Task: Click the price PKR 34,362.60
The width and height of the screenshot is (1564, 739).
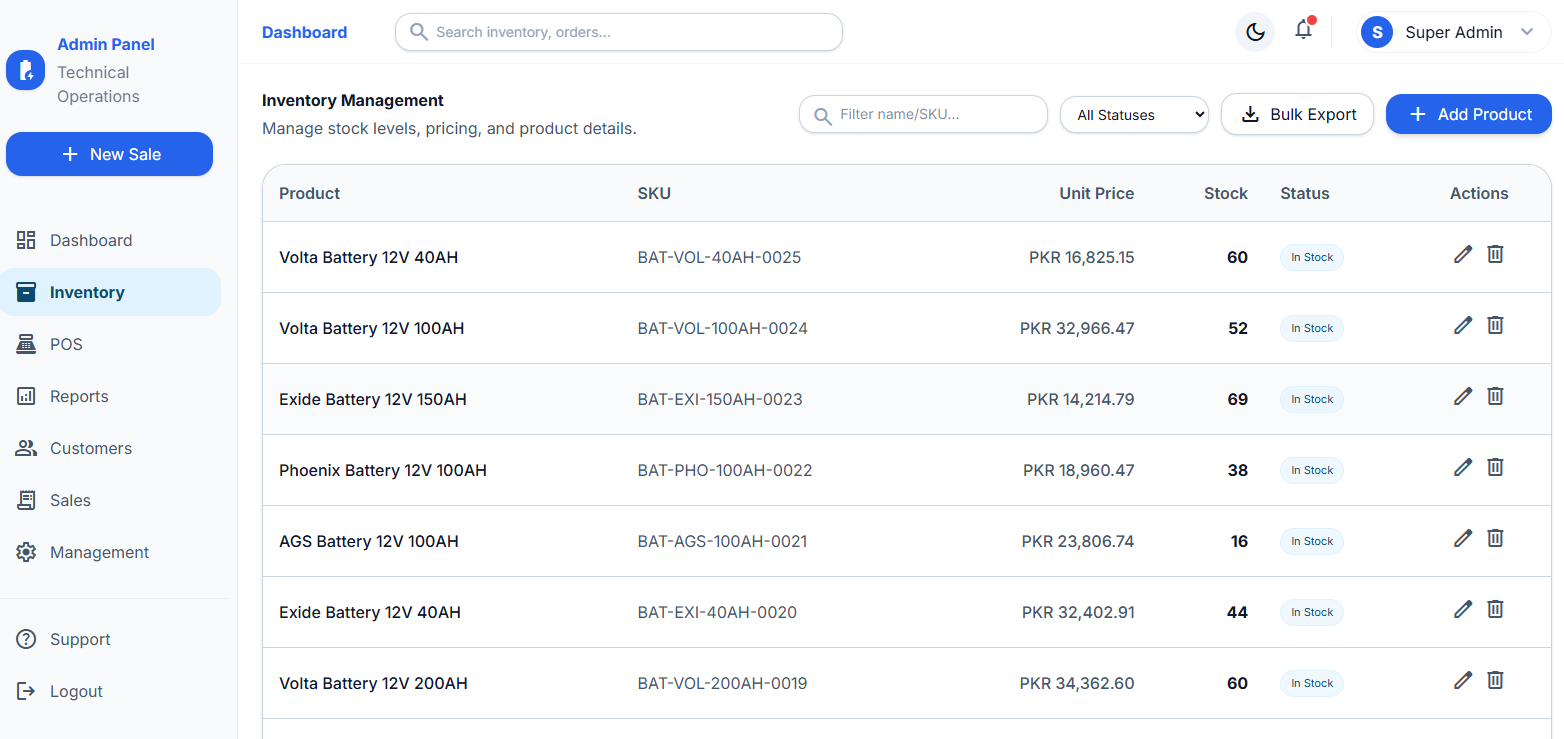Action: [1077, 683]
